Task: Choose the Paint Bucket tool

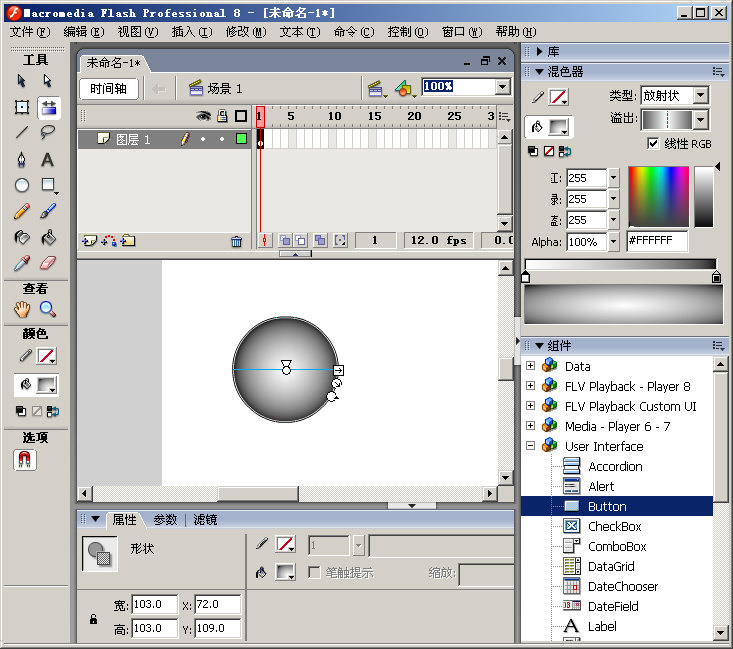Action: [x=48, y=238]
